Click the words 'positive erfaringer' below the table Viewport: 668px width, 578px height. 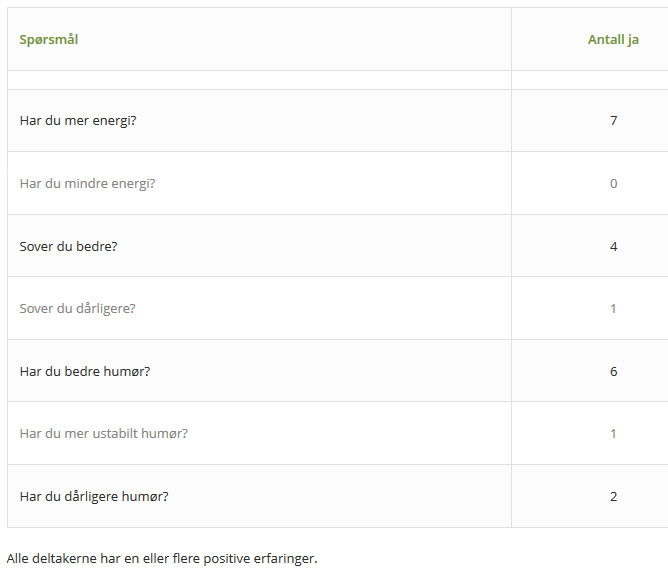[x=260, y=558]
